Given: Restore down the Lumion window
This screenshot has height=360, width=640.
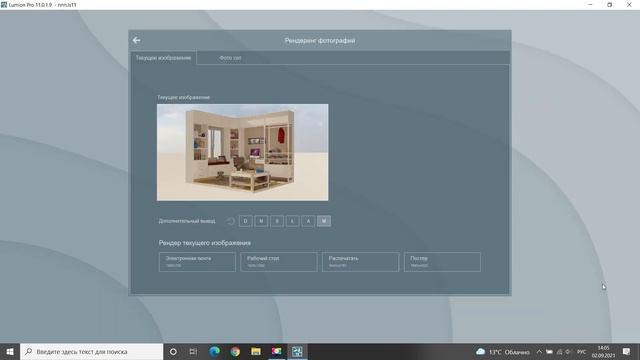Looking at the screenshot, I should click(609, 4).
